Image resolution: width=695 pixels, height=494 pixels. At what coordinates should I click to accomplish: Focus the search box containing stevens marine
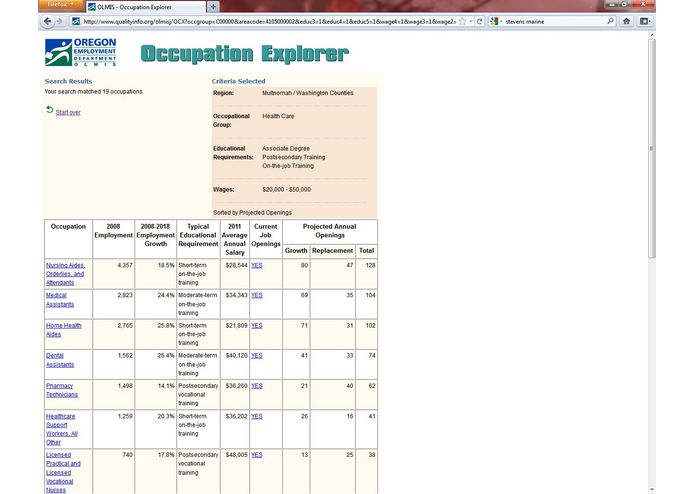[x=554, y=21]
